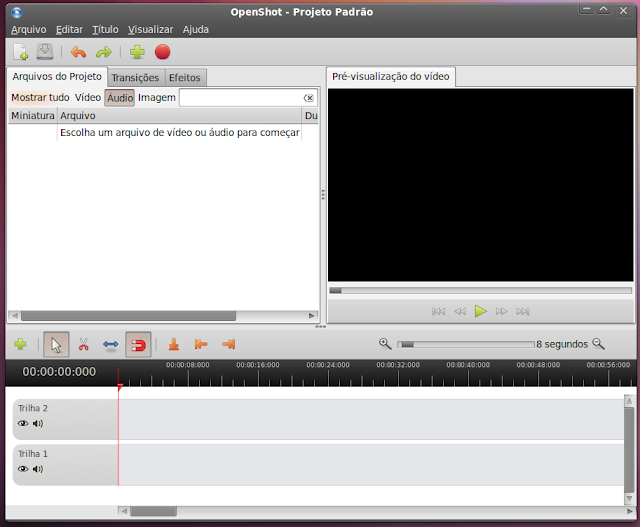Select the razor scissors tool
The image size is (640, 527).
click(x=84, y=345)
